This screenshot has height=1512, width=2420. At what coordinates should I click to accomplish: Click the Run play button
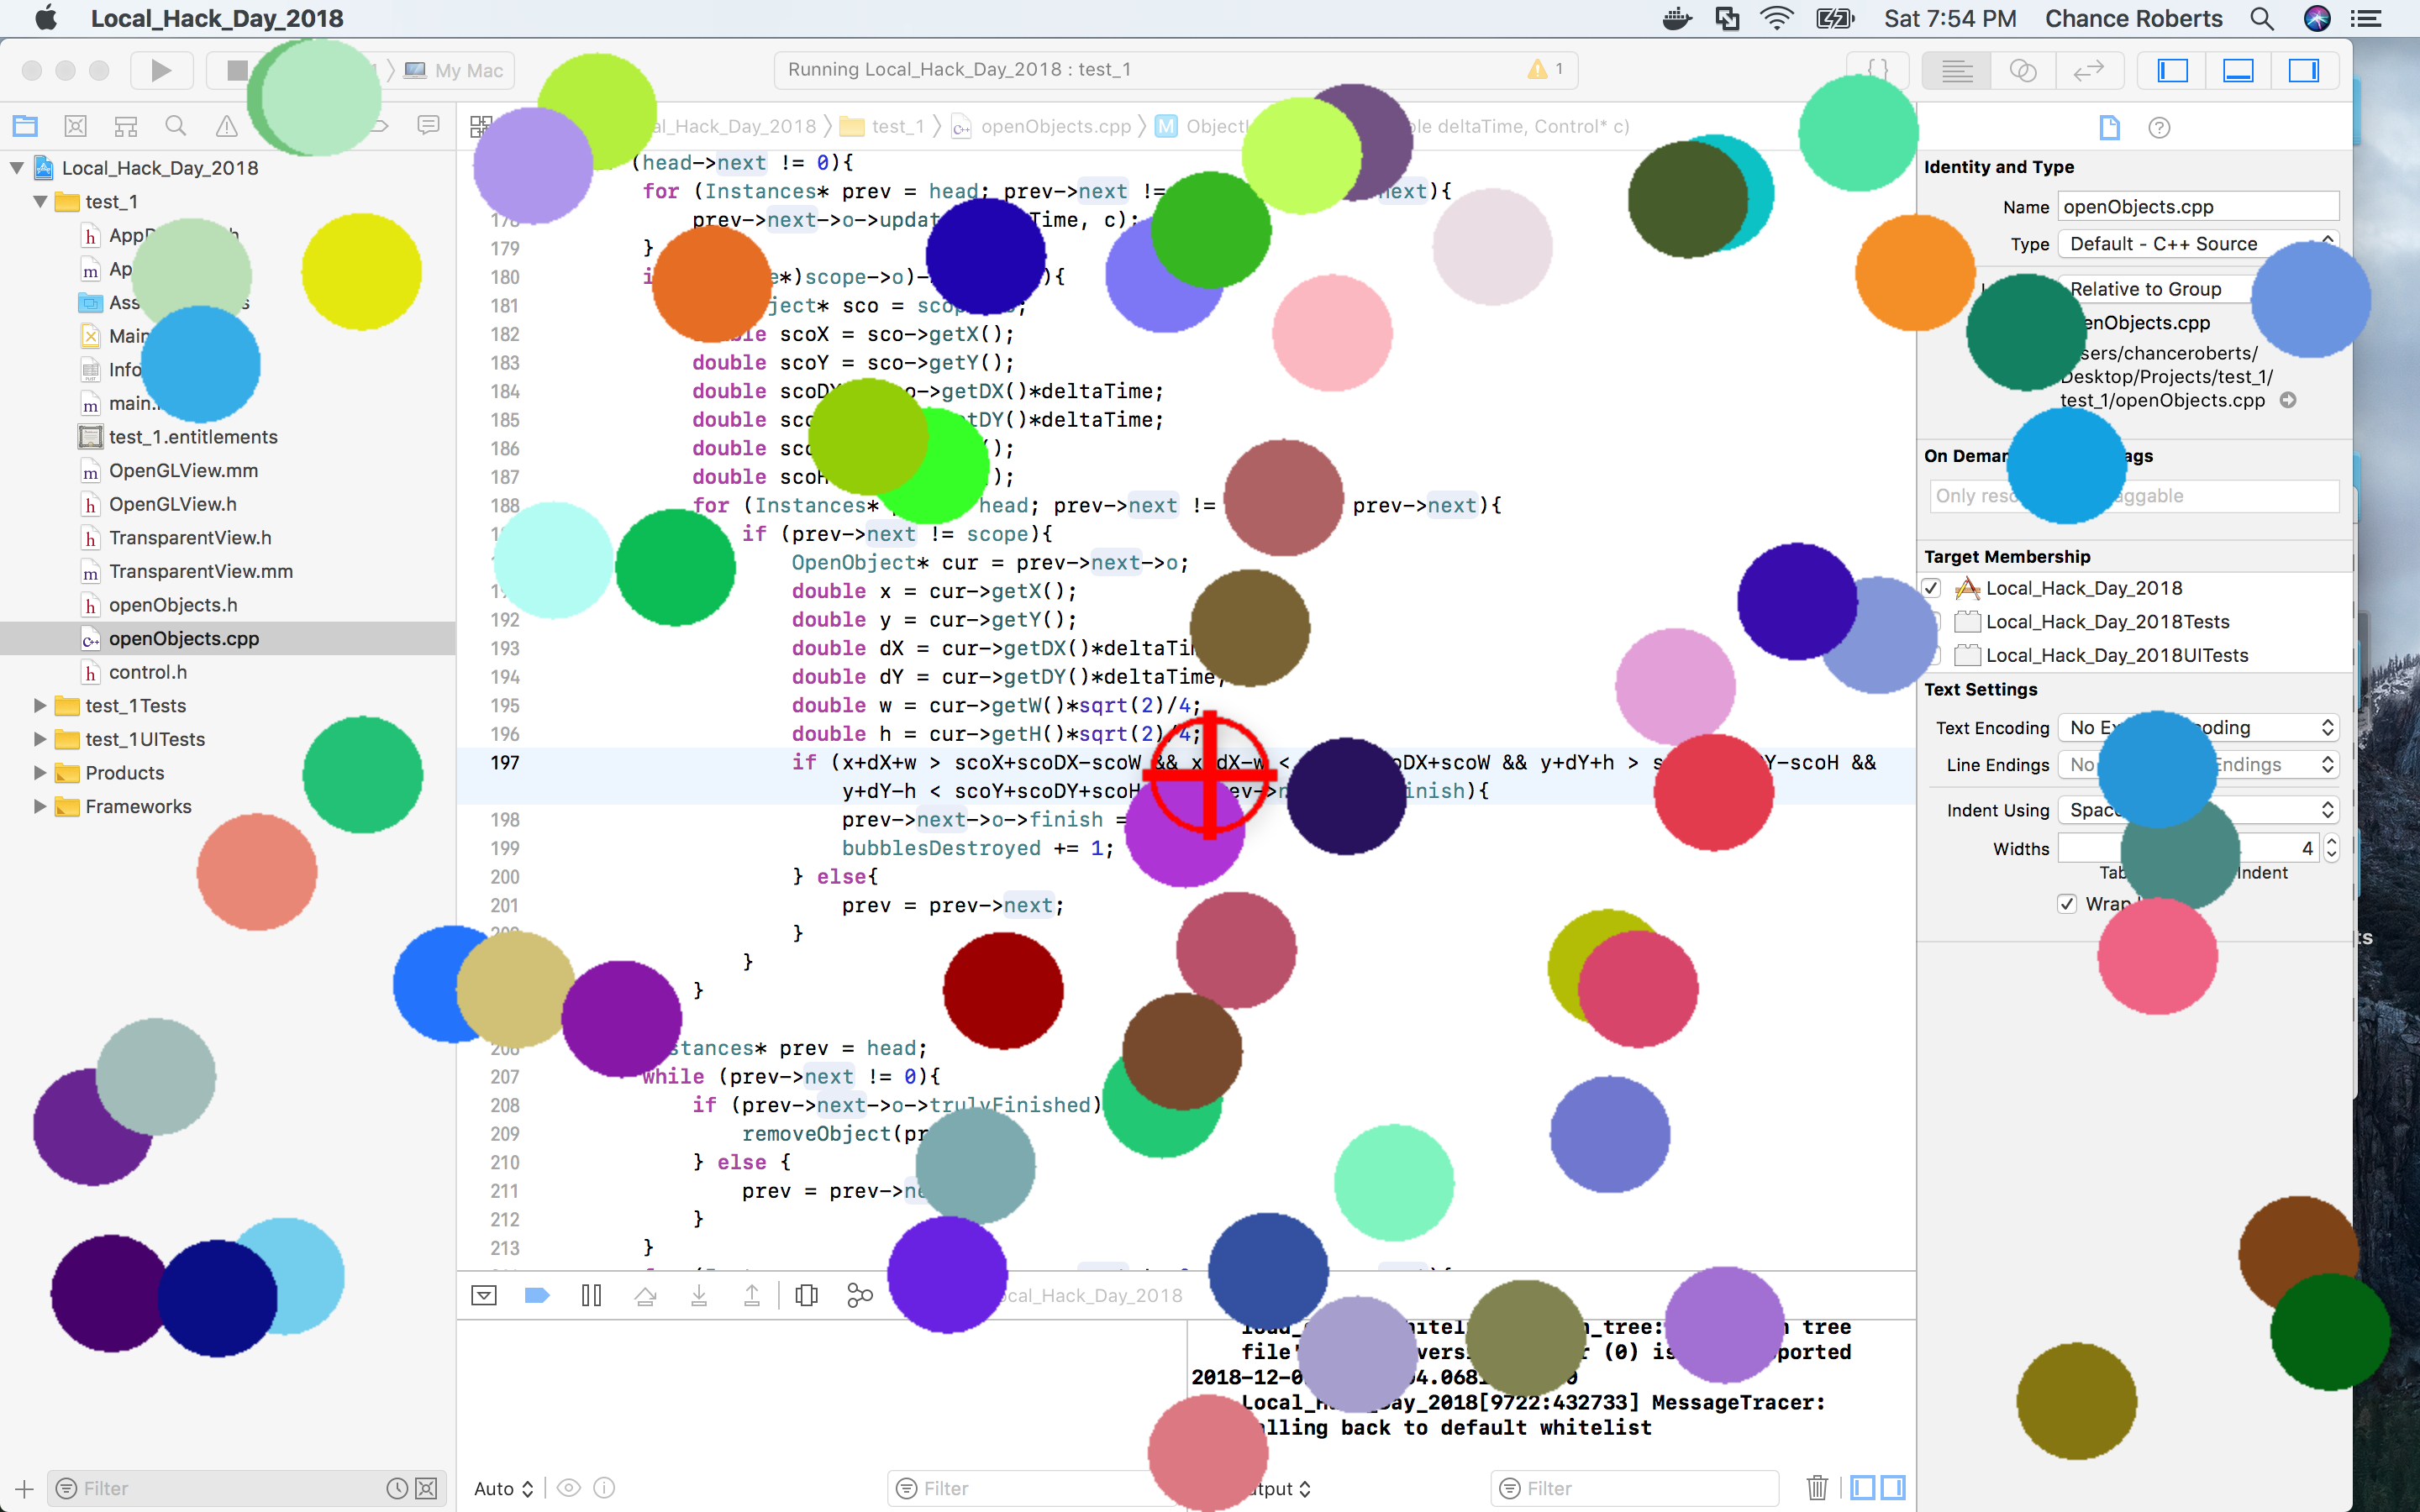tap(160, 70)
